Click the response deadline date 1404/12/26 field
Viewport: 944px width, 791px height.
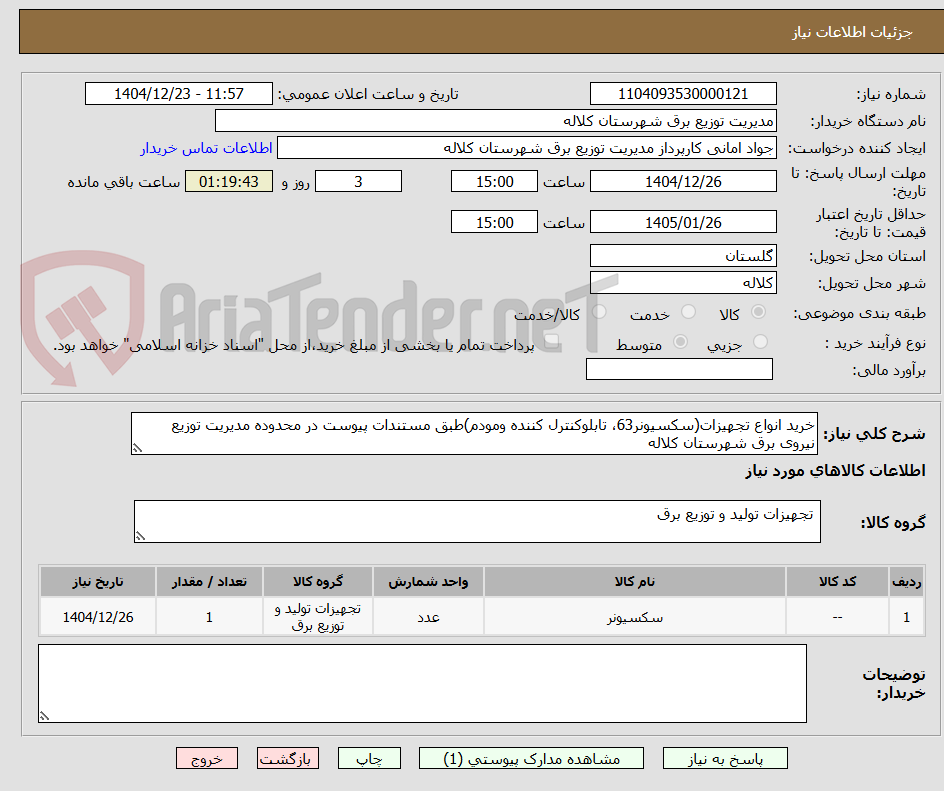click(683, 181)
